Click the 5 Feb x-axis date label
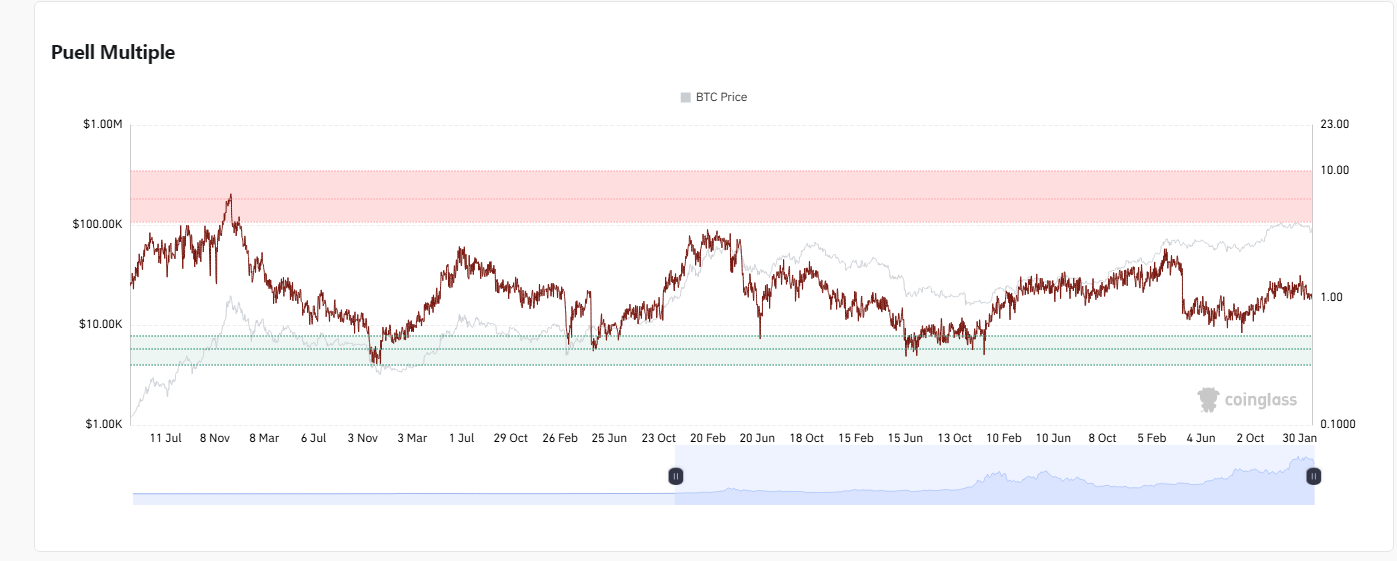The height and width of the screenshot is (561, 1397). 1152,438
